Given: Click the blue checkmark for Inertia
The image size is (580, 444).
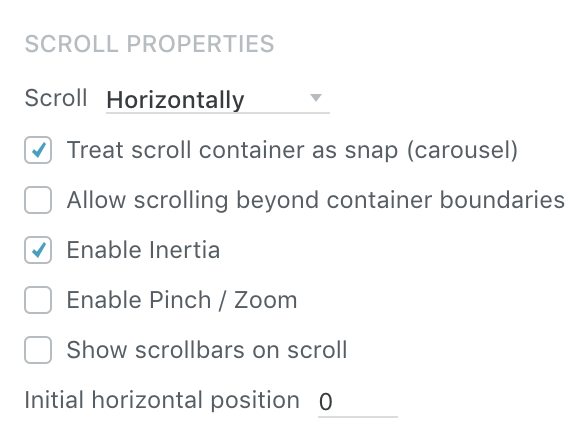Looking at the screenshot, I should coord(39,250).
